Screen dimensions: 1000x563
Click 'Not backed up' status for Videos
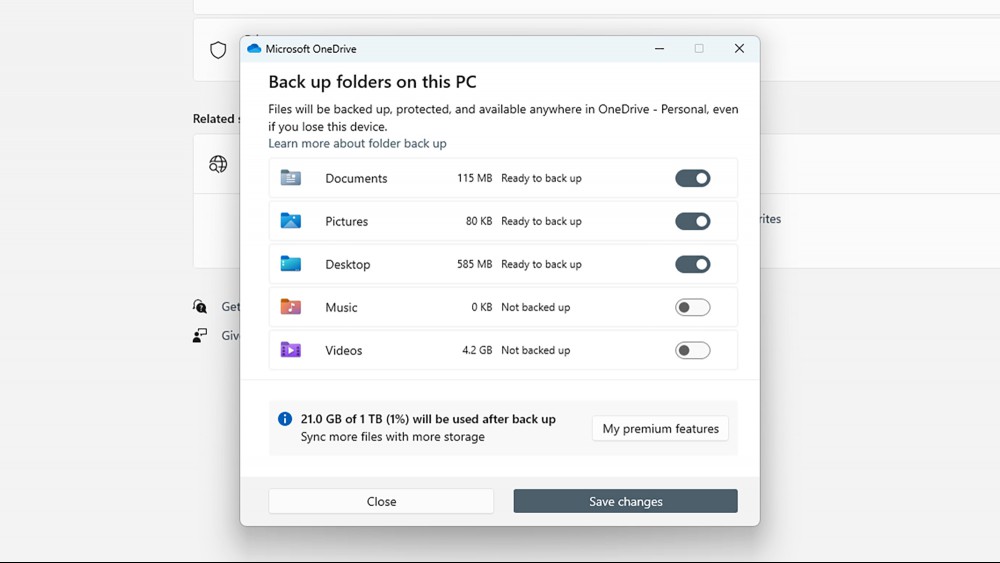point(536,349)
